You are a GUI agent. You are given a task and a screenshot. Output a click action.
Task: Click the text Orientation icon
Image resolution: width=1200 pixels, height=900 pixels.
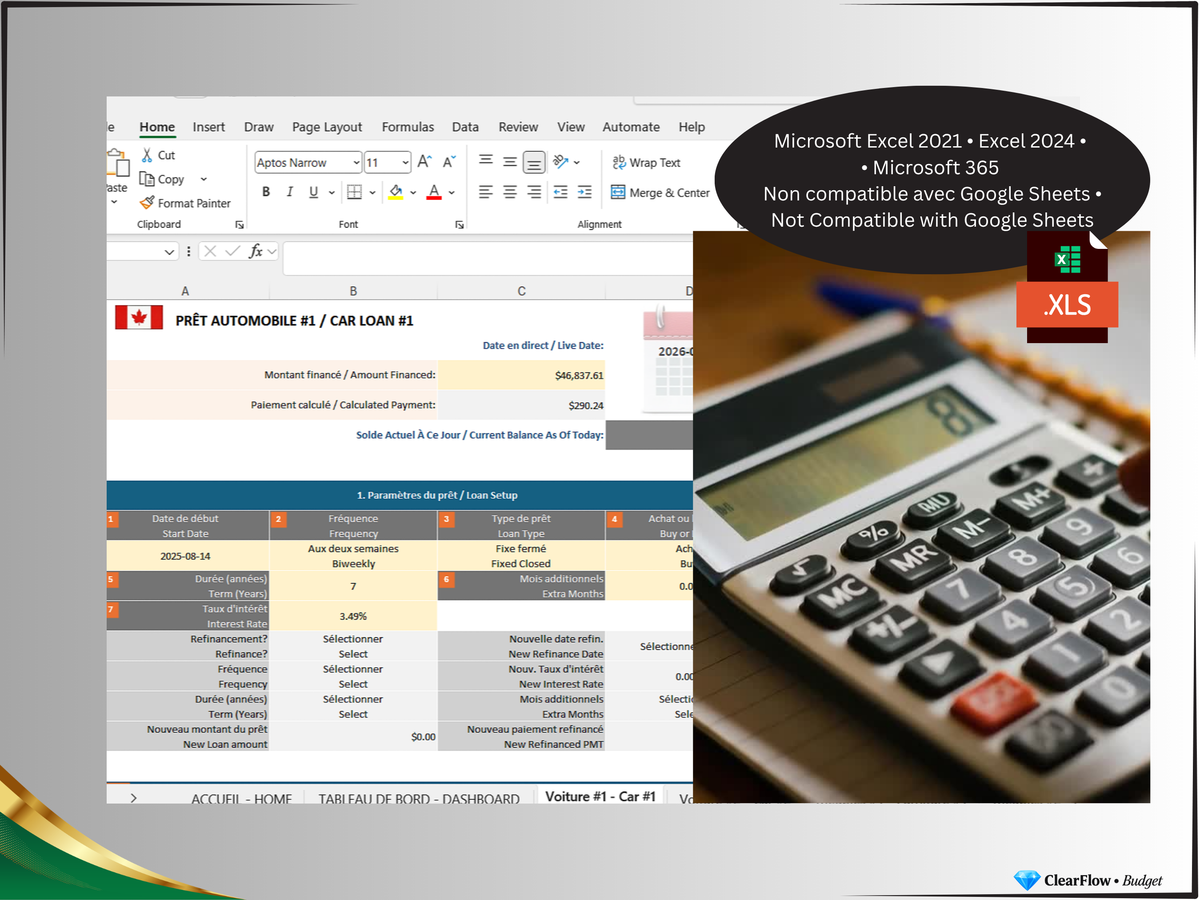[560, 162]
